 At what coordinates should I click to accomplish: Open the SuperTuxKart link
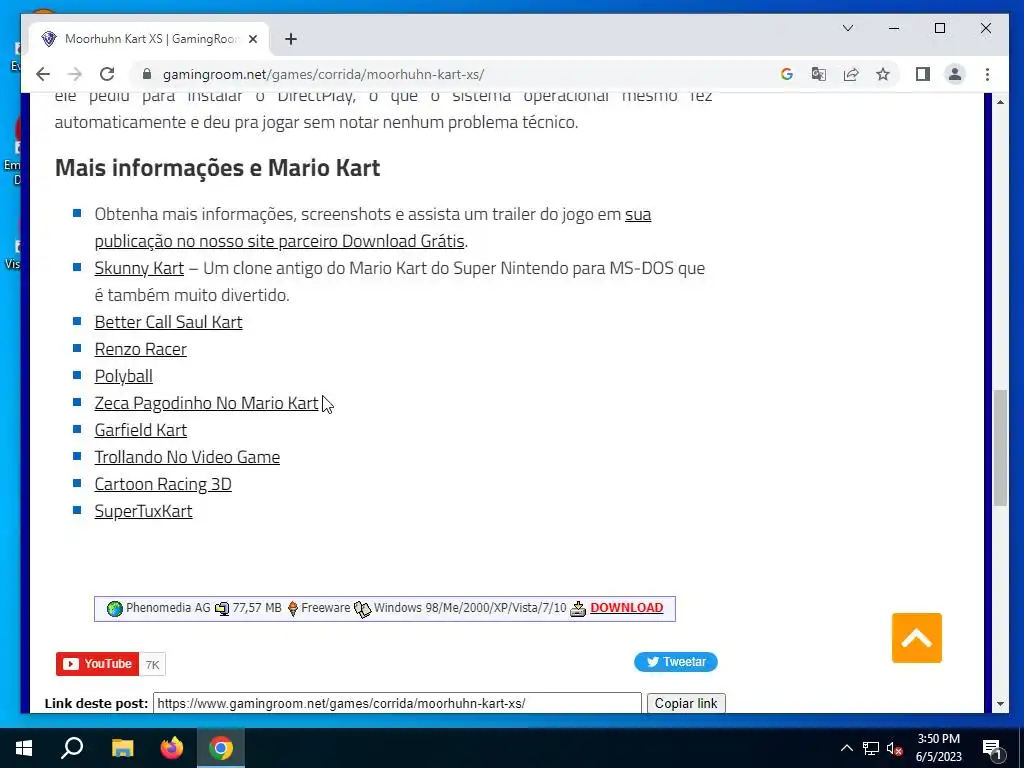[143, 511]
